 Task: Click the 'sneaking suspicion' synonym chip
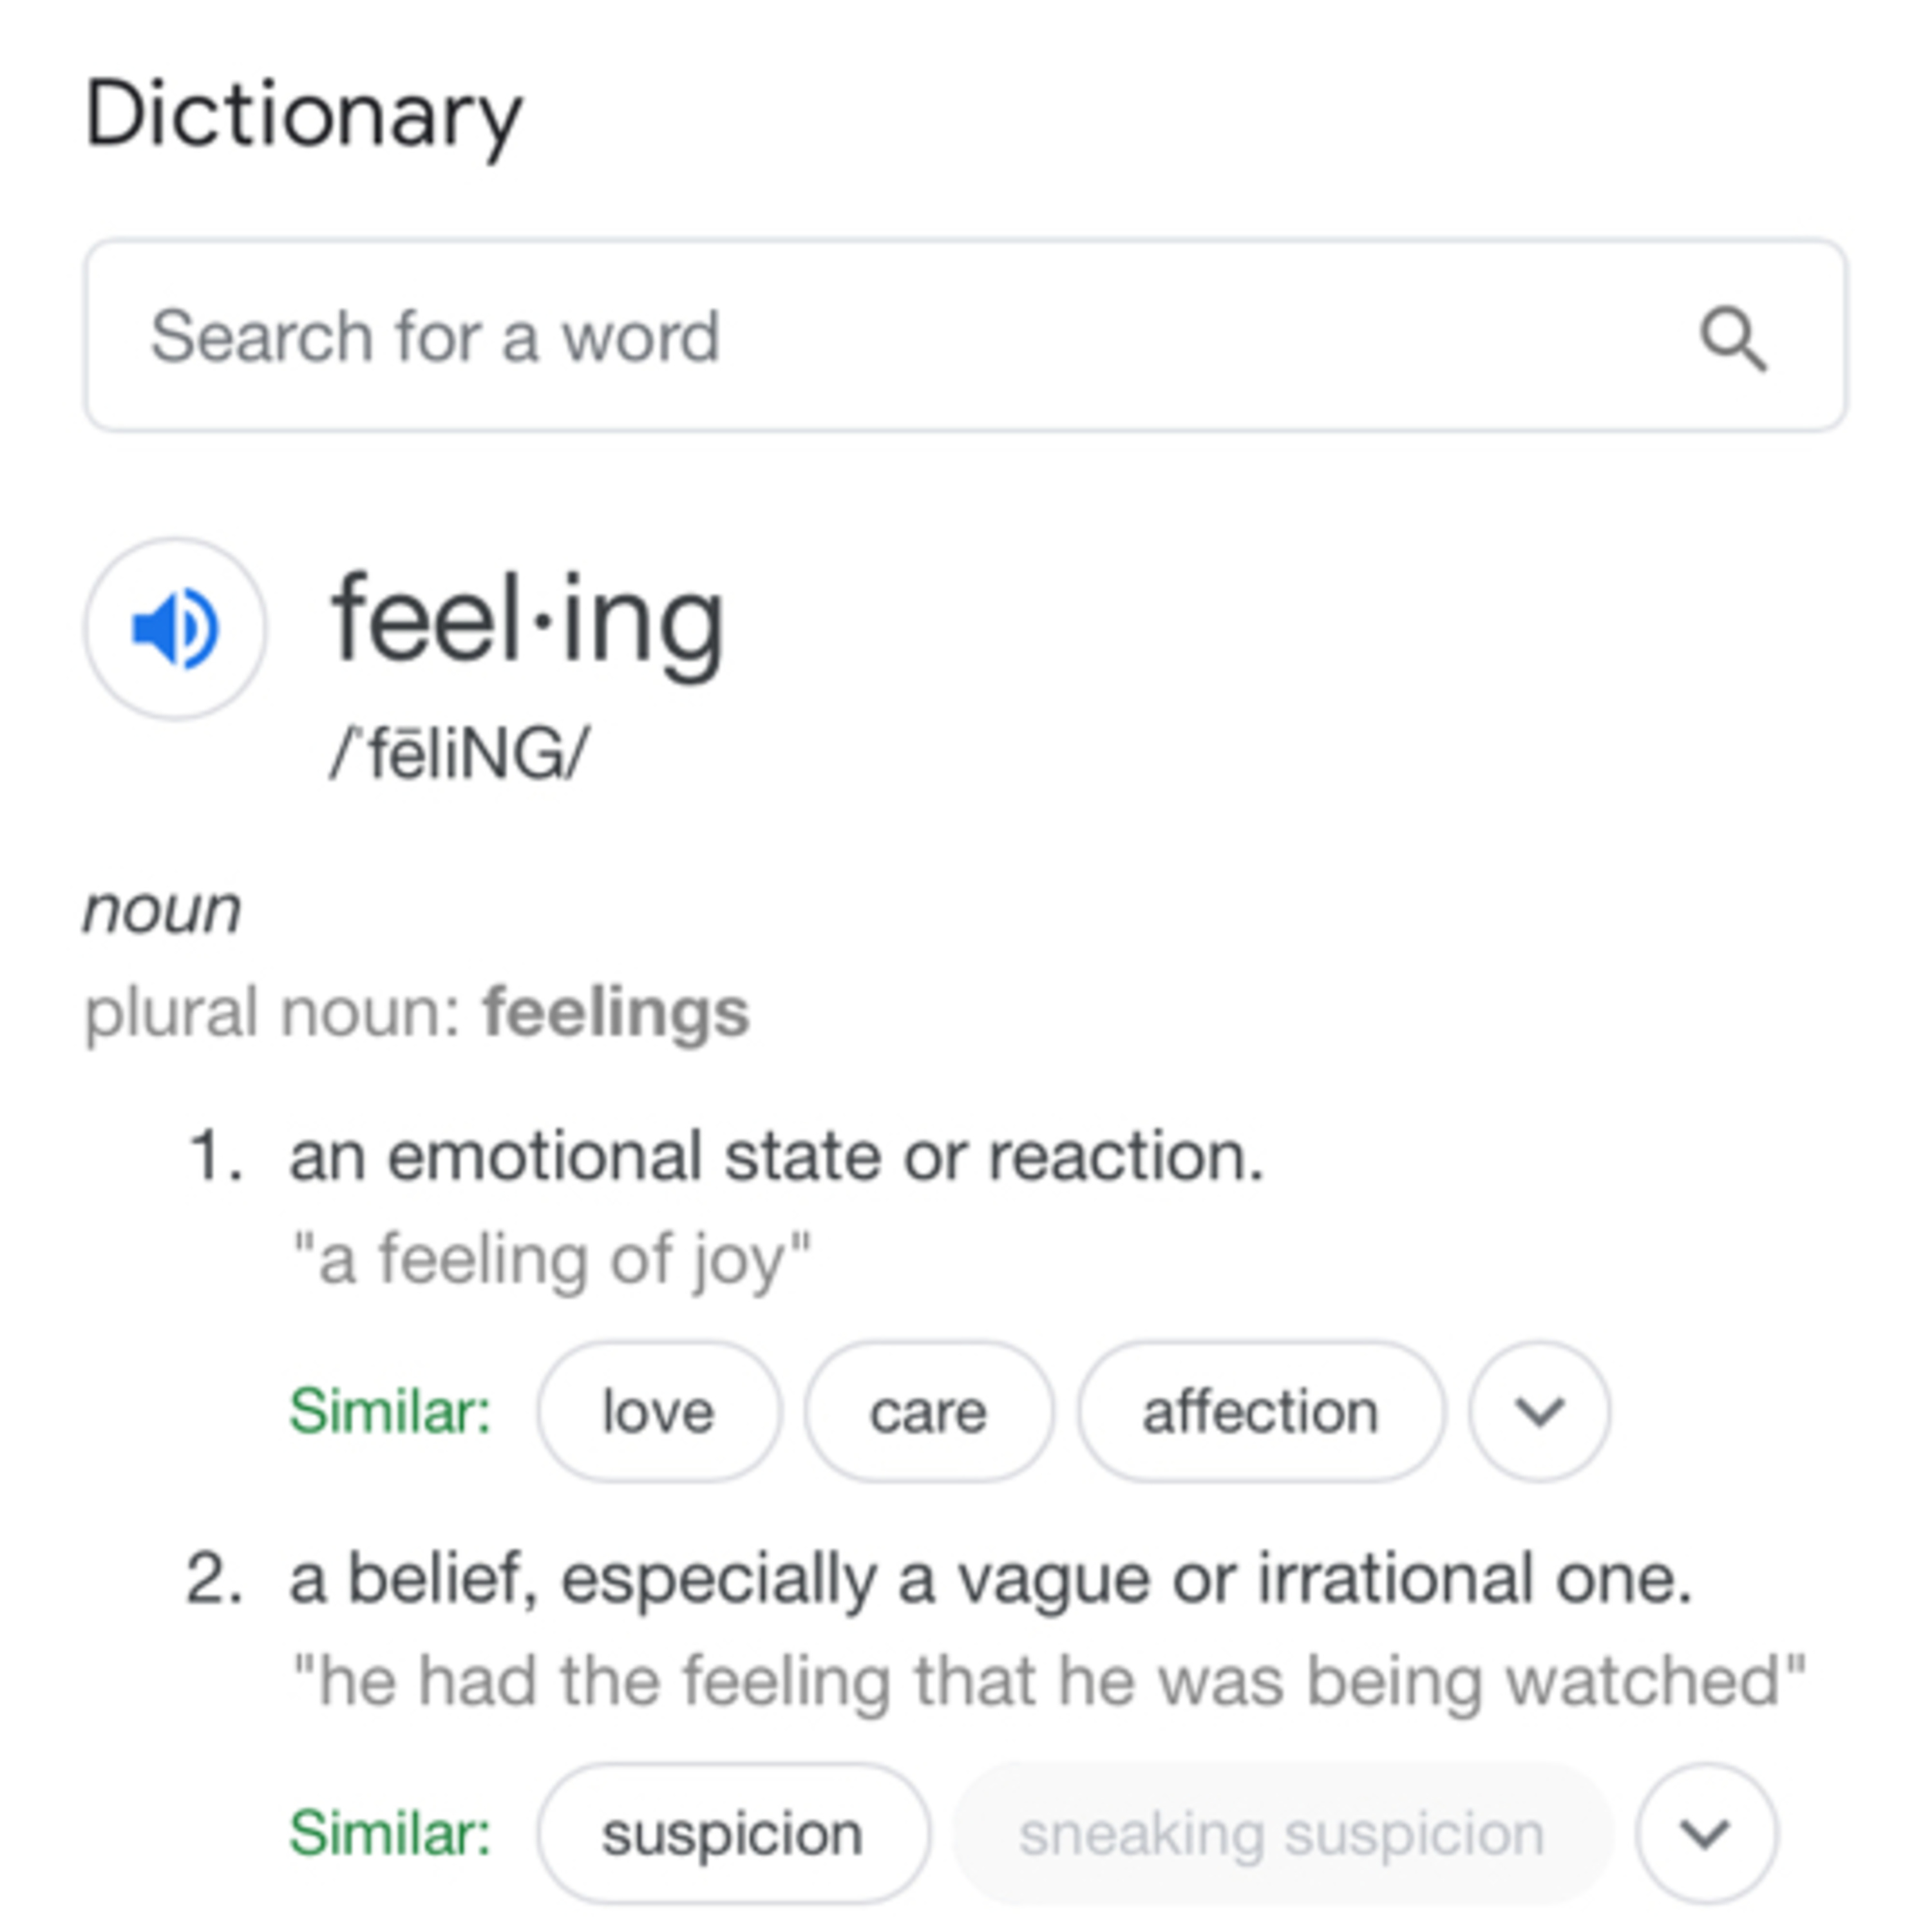click(x=1282, y=1834)
